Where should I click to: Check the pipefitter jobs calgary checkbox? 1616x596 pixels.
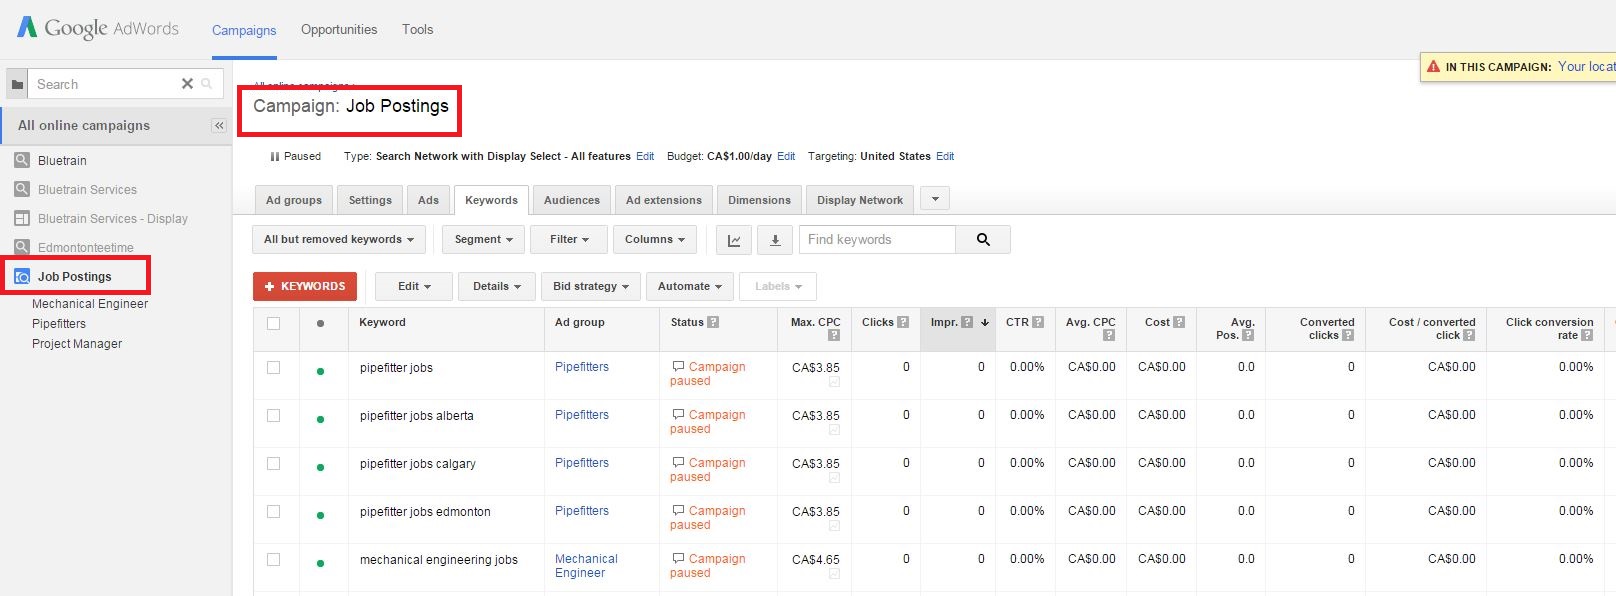click(x=274, y=464)
